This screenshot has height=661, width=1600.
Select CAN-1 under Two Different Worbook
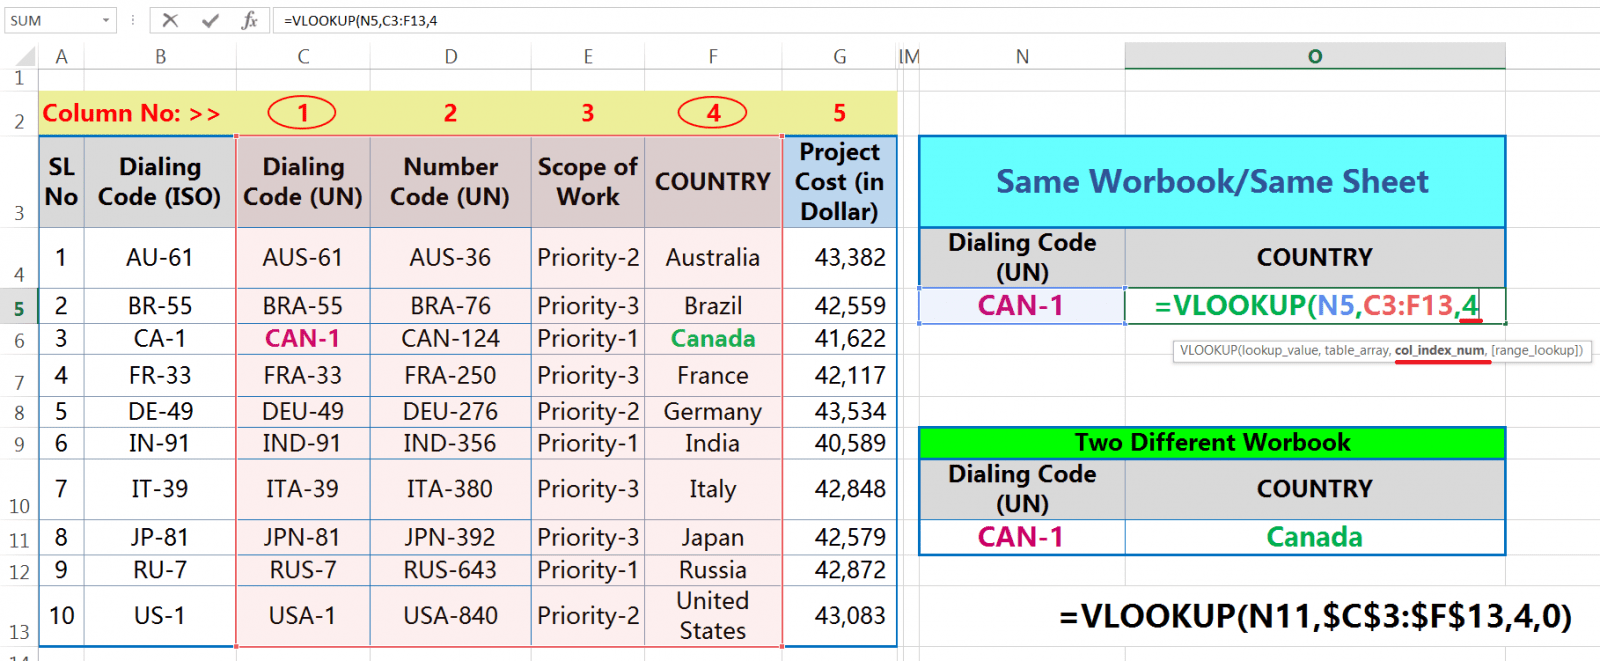[1022, 538]
